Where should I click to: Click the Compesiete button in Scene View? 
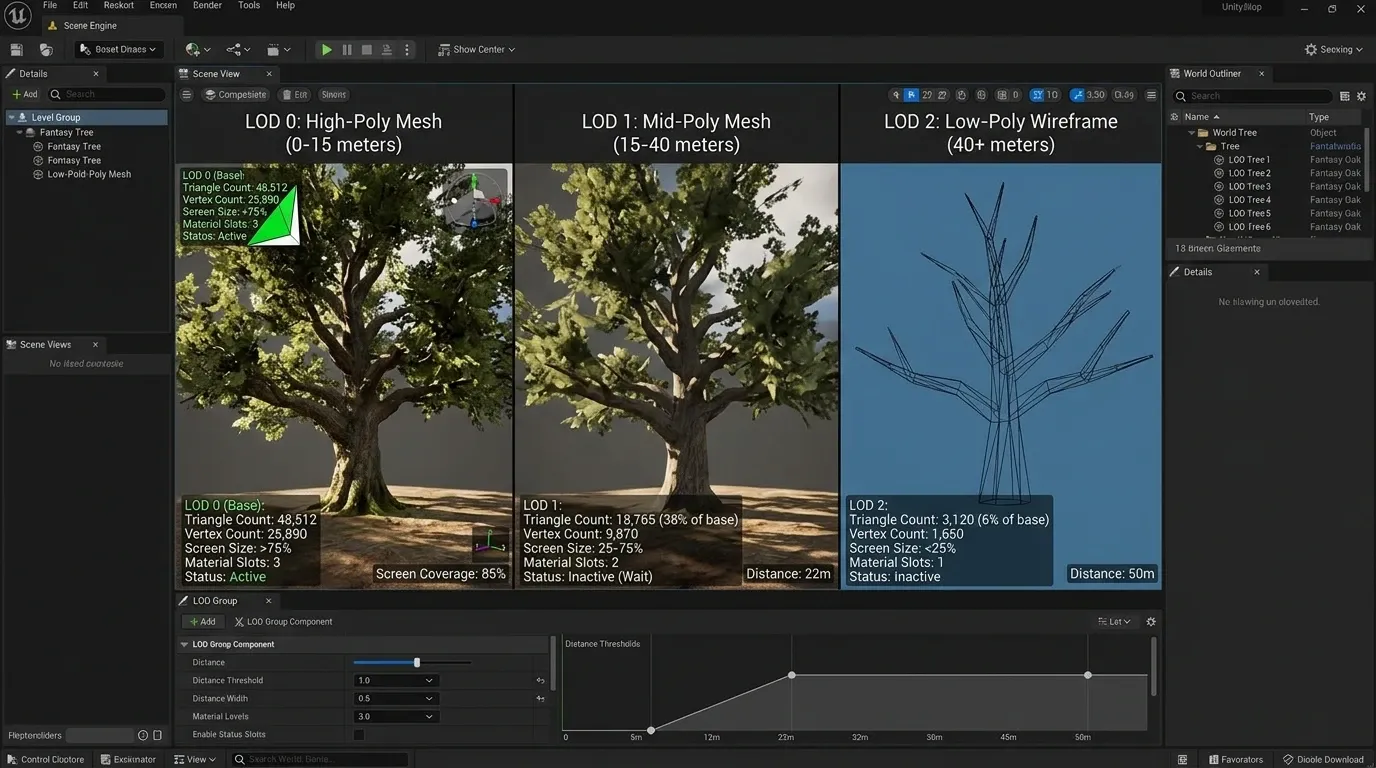[x=235, y=95]
